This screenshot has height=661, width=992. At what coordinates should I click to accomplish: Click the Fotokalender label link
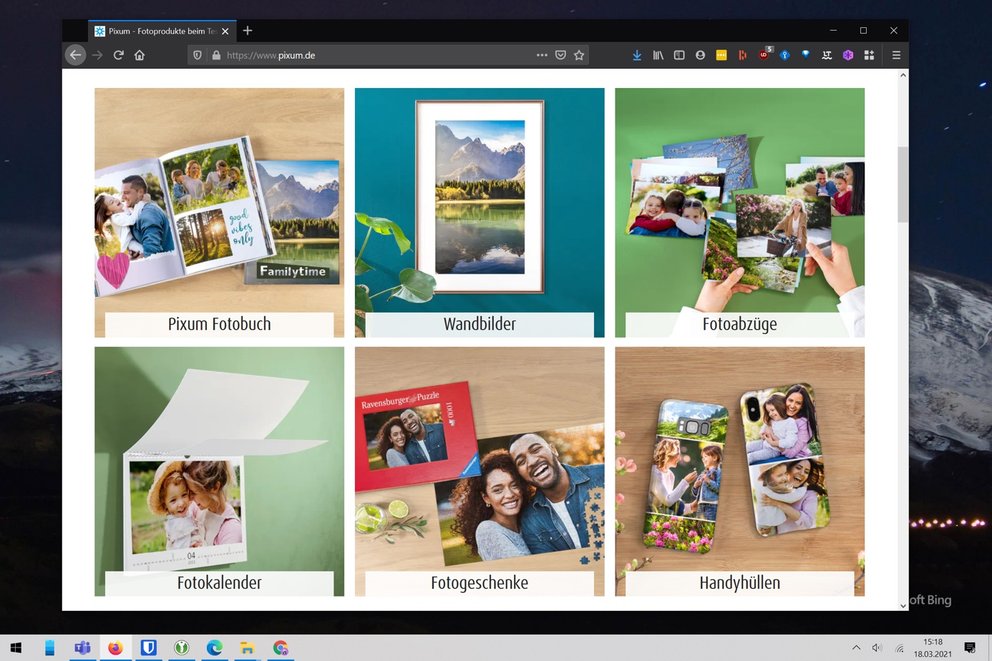[x=220, y=583]
